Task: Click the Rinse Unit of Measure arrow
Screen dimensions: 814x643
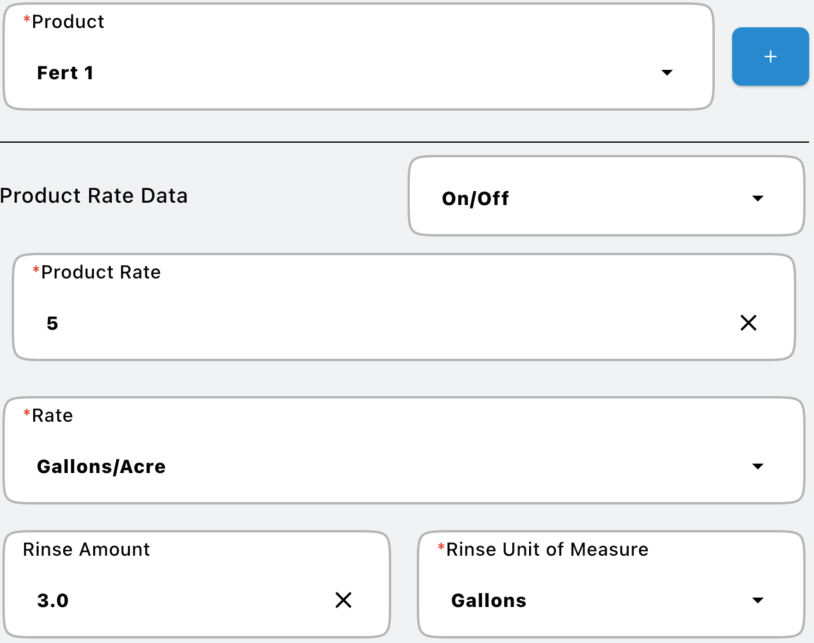Action: point(757,600)
